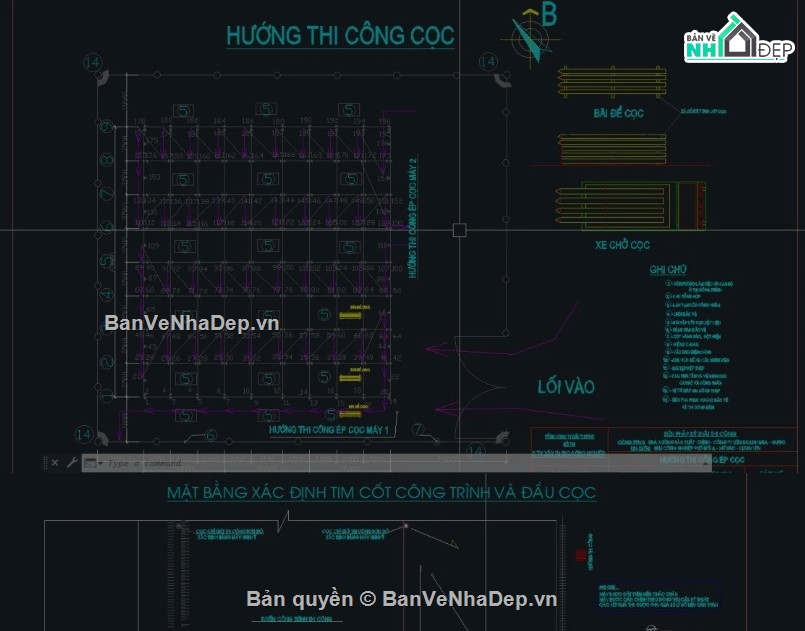This screenshot has height=631, width=805.
Task: Select the 'GHI CHÚ' heading
Action: (667, 270)
